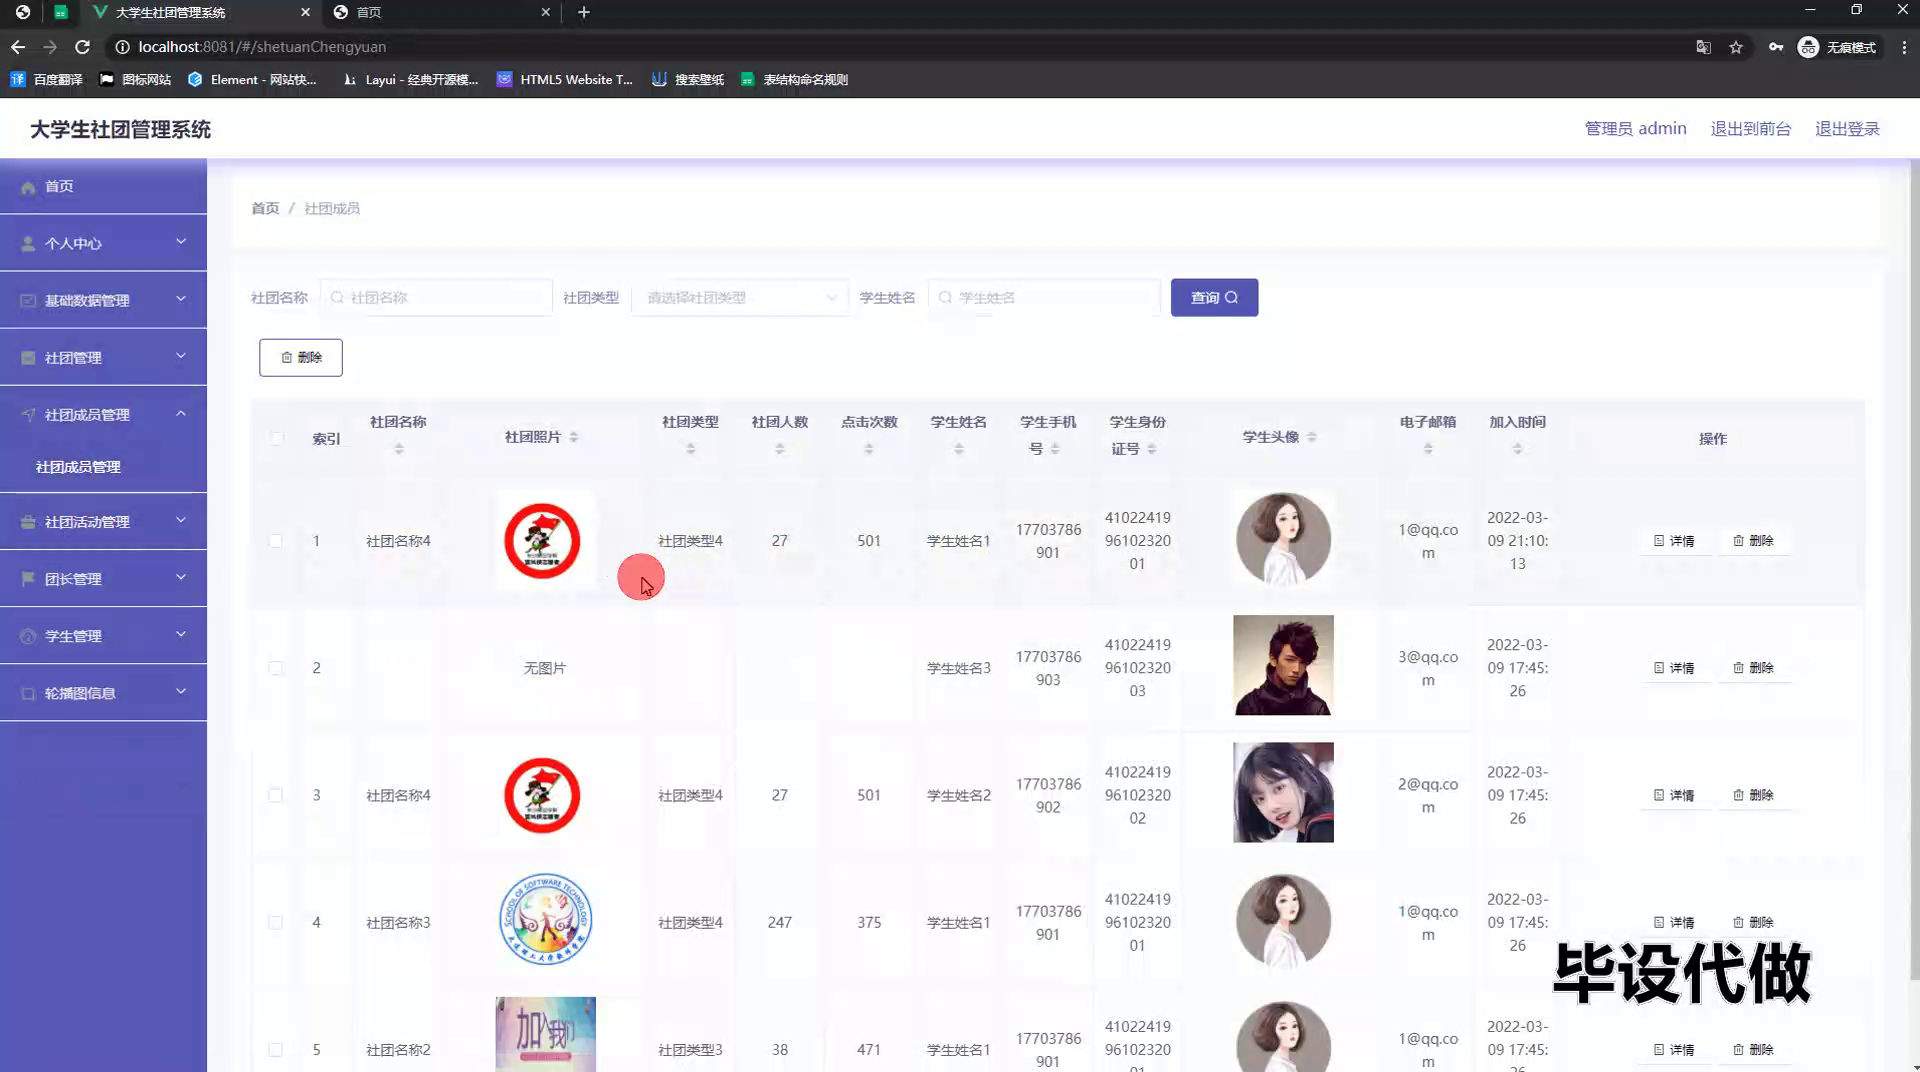The image size is (1920, 1072).
Task: Check the checkbox for row 3
Action: point(276,795)
